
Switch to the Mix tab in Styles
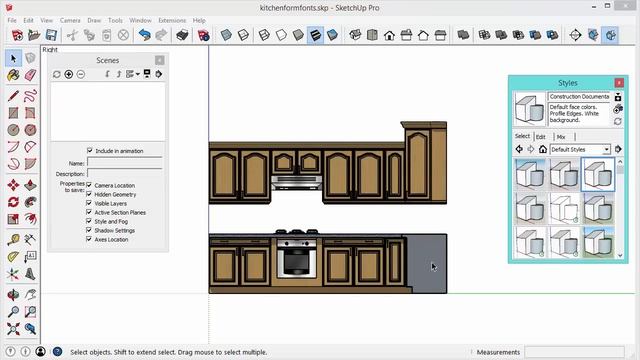(x=561, y=137)
